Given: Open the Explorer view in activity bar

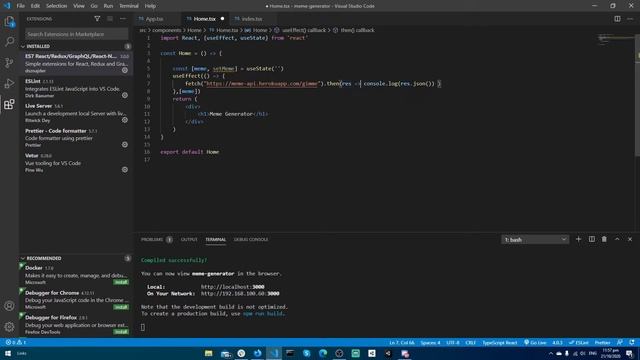Looking at the screenshot, I should (x=9, y=22).
